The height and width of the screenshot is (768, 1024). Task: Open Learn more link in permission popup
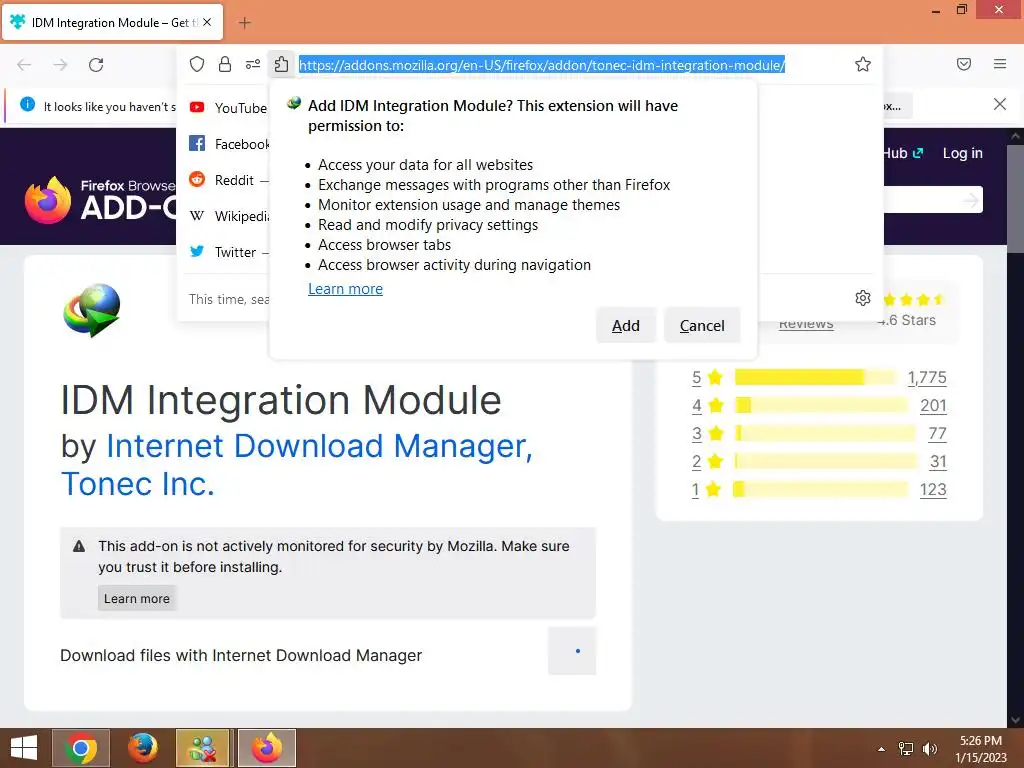pos(345,289)
